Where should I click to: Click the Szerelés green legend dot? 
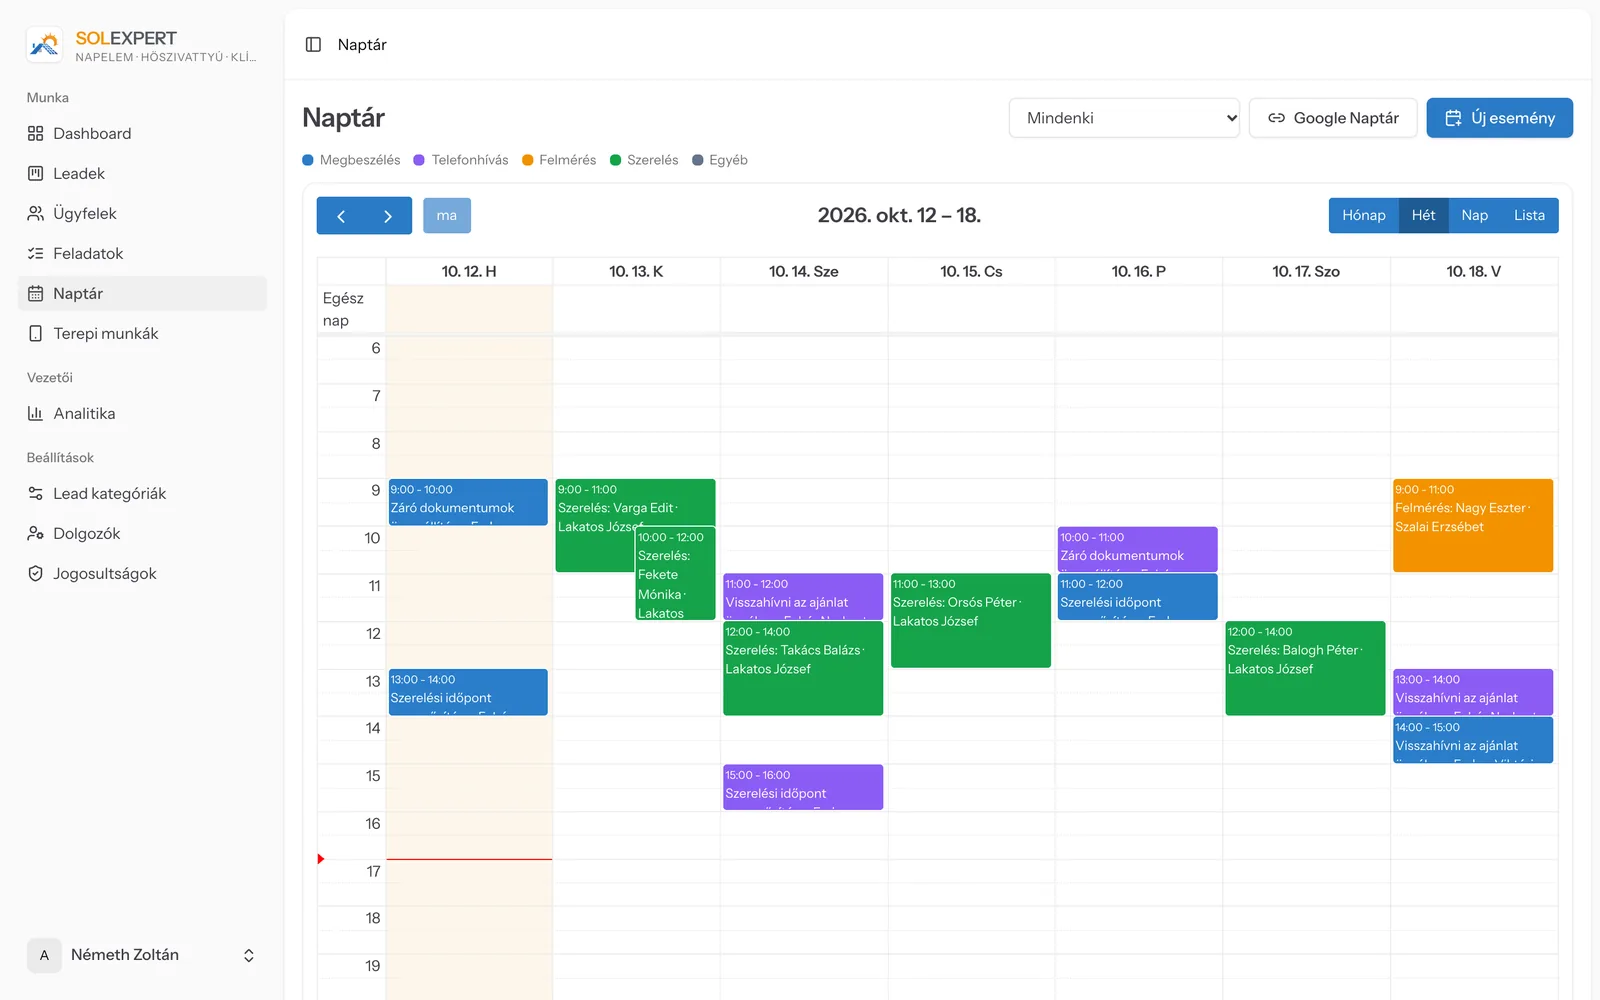pyautogui.click(x=616, y=160)
